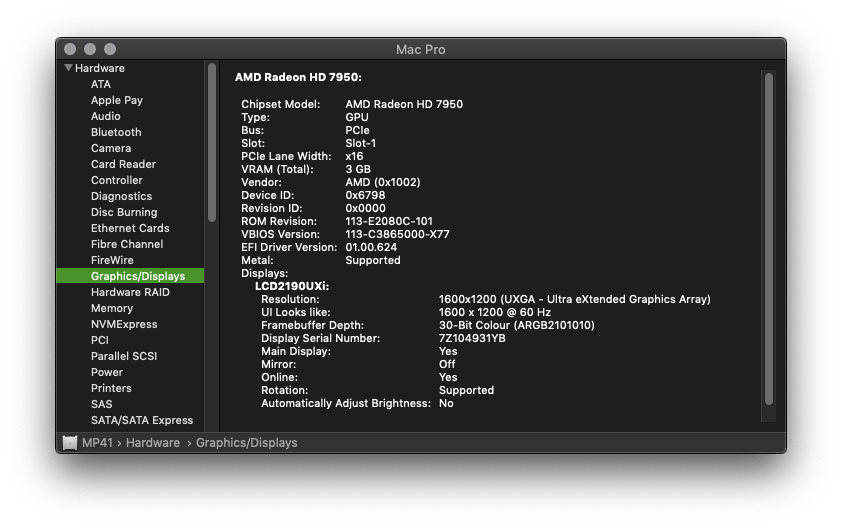Click the VBIOS Version value 113-C3865000-X77
842x527 pixels.
pos(397,234)
